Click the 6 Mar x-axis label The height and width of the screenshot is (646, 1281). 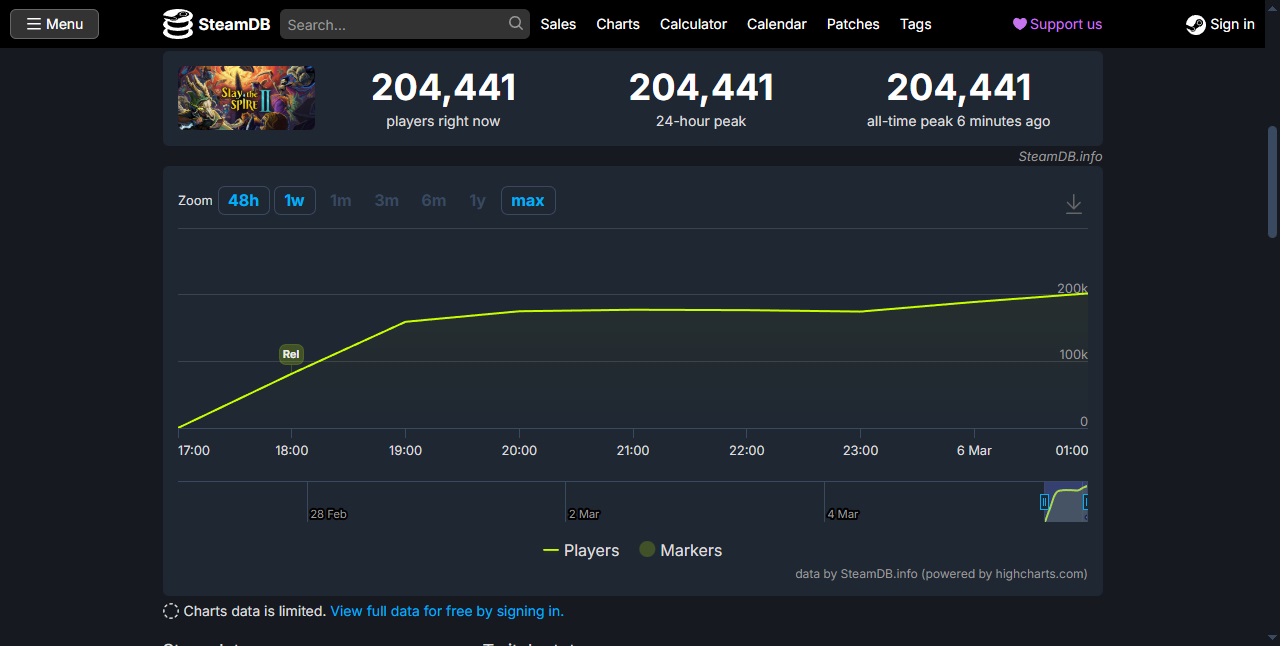click(x=974, y=451)
